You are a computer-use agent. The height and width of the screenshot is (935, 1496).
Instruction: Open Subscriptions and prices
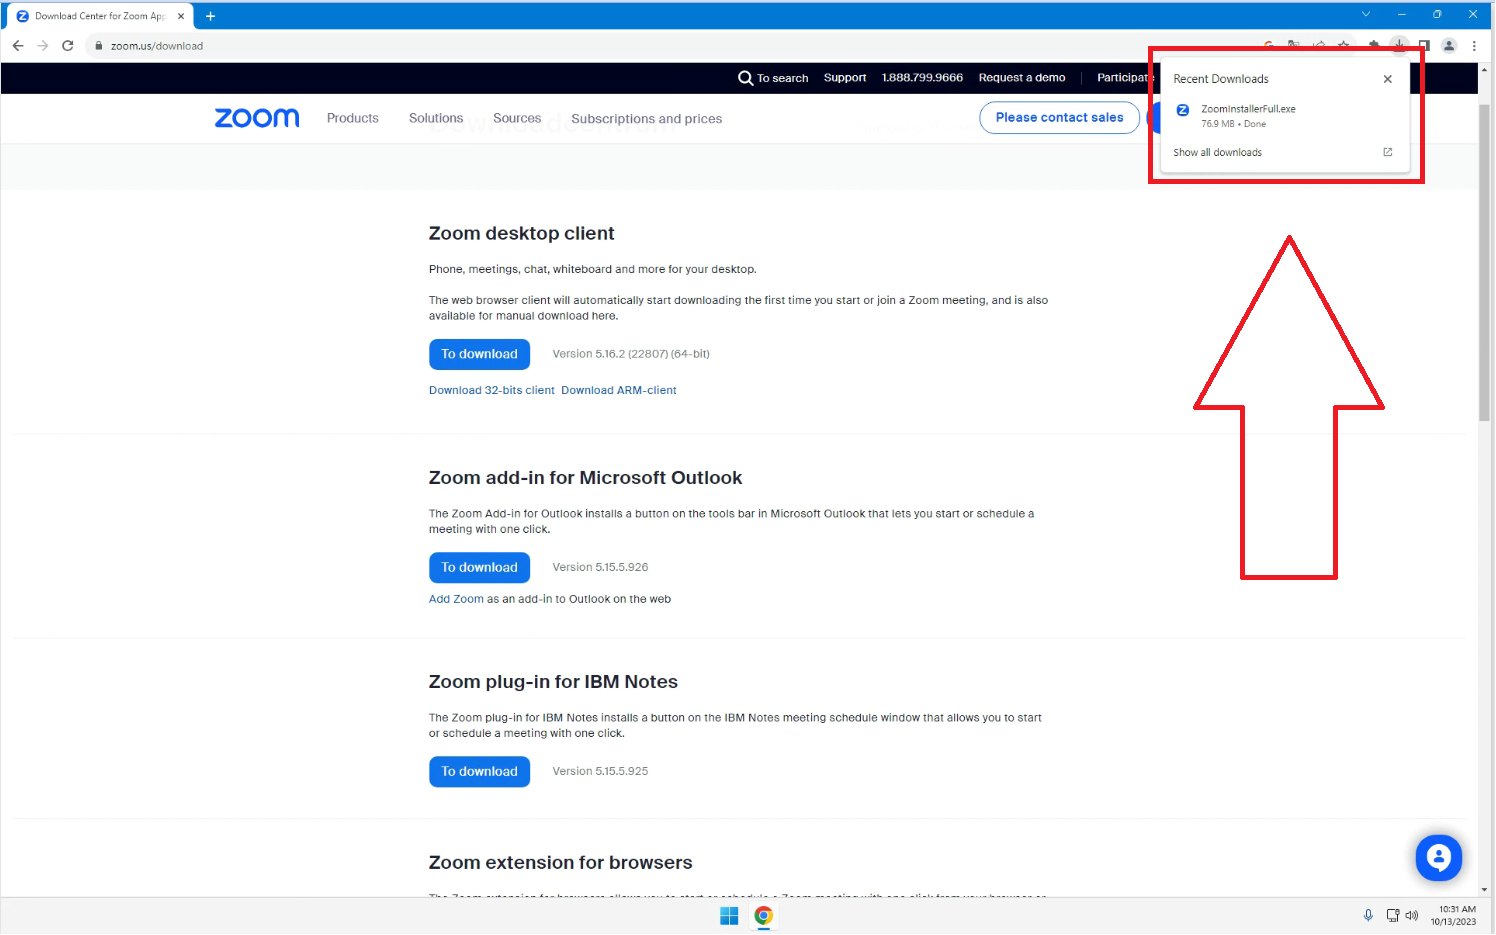[647, 119]
